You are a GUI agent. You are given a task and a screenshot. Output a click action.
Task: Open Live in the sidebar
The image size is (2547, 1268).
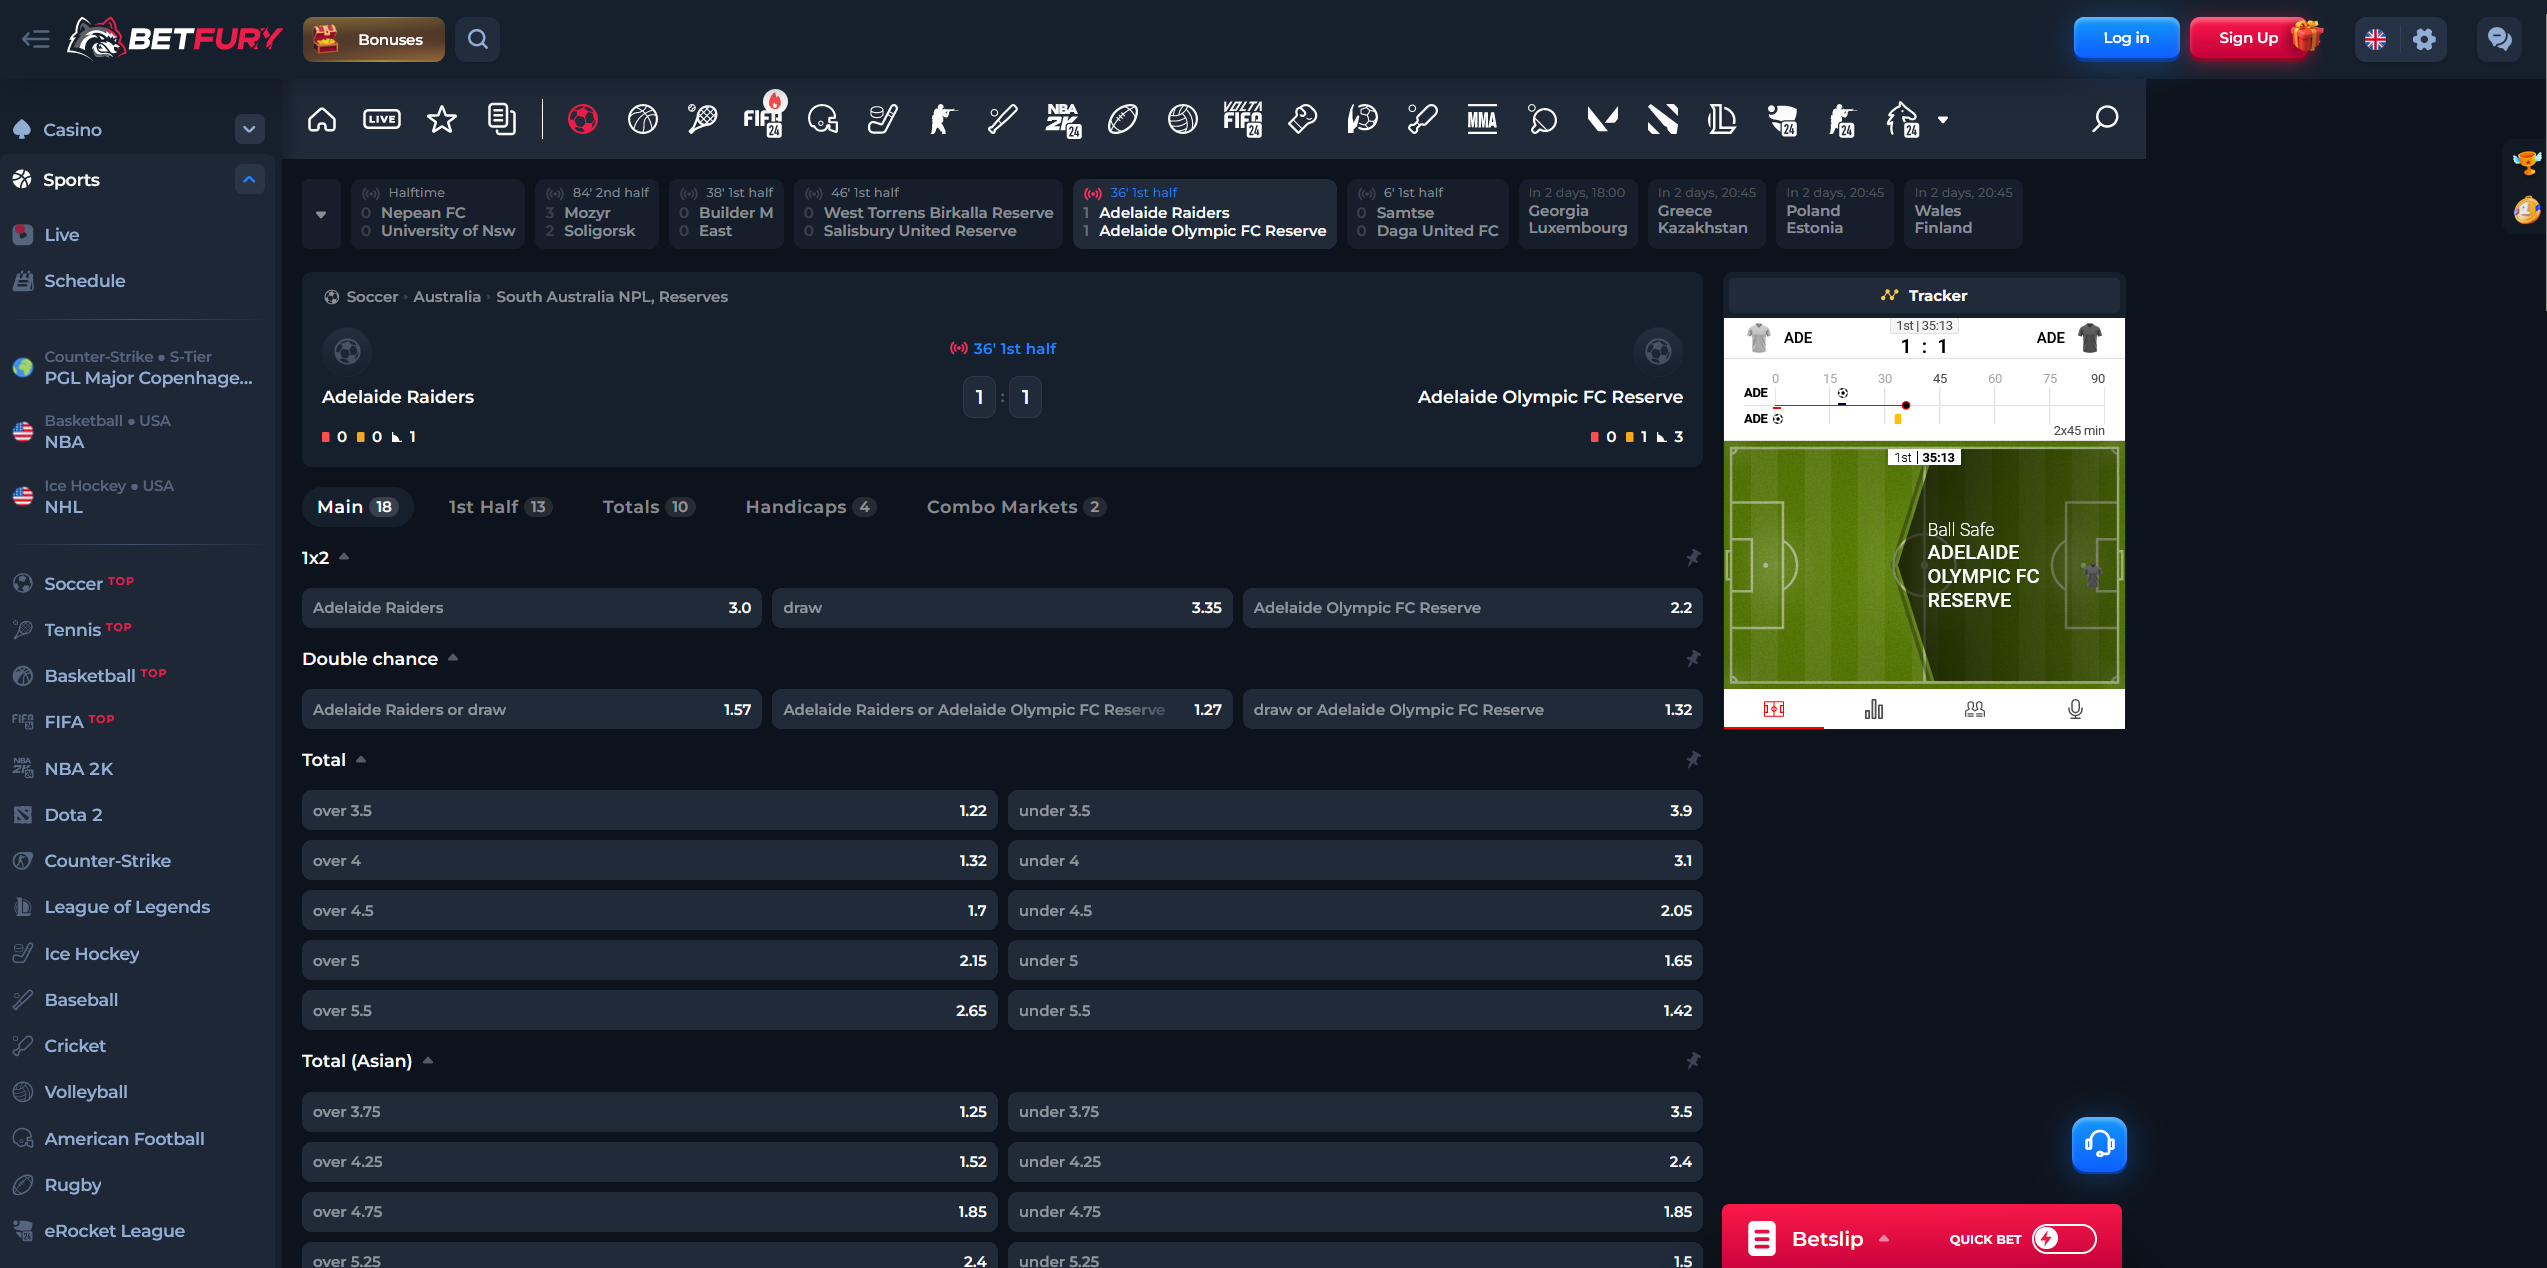pyautogui.click(x=61, y=235)
